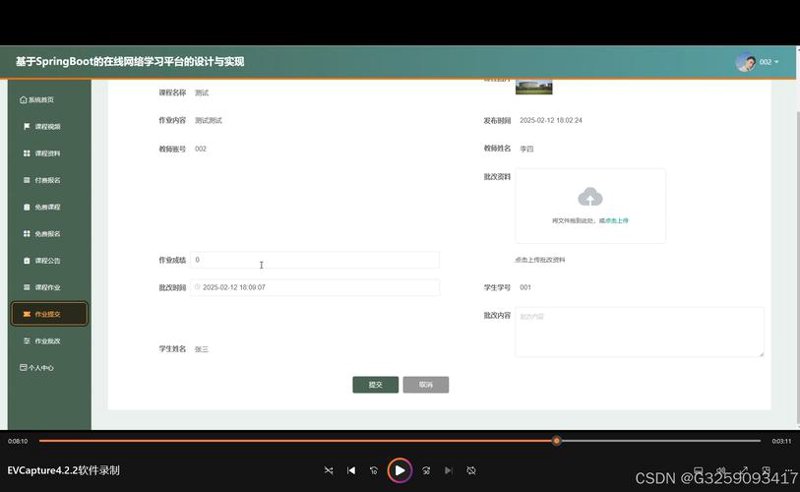Click the user avatar in header
This screenshot has width=800, height=492.
click(745, 62)
